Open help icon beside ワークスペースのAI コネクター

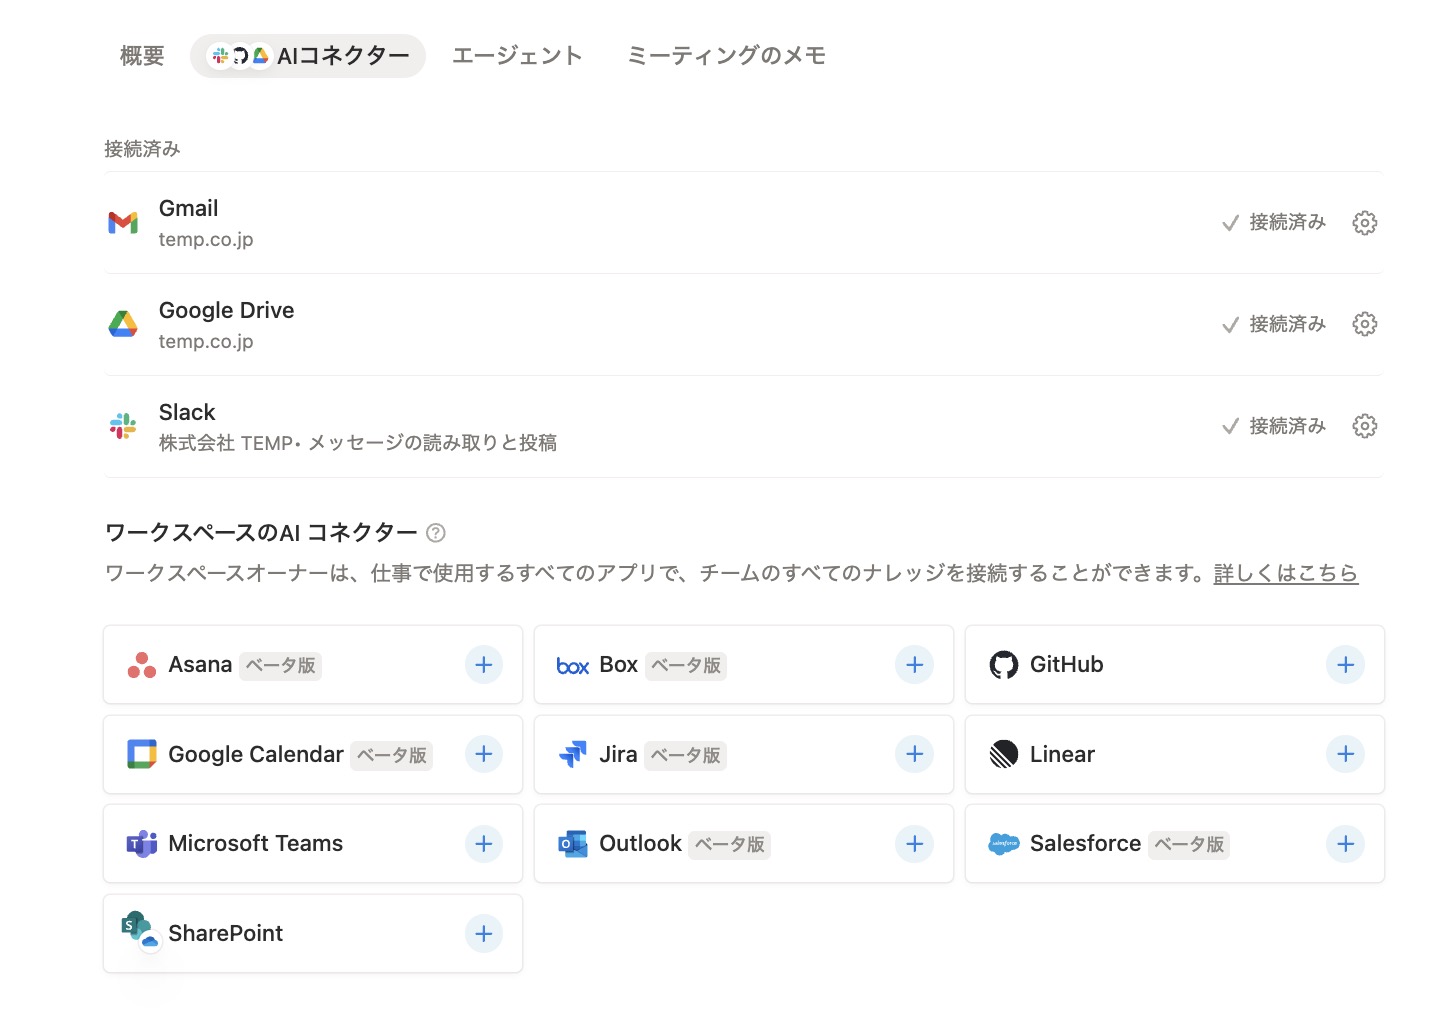[x=436, y=533]
